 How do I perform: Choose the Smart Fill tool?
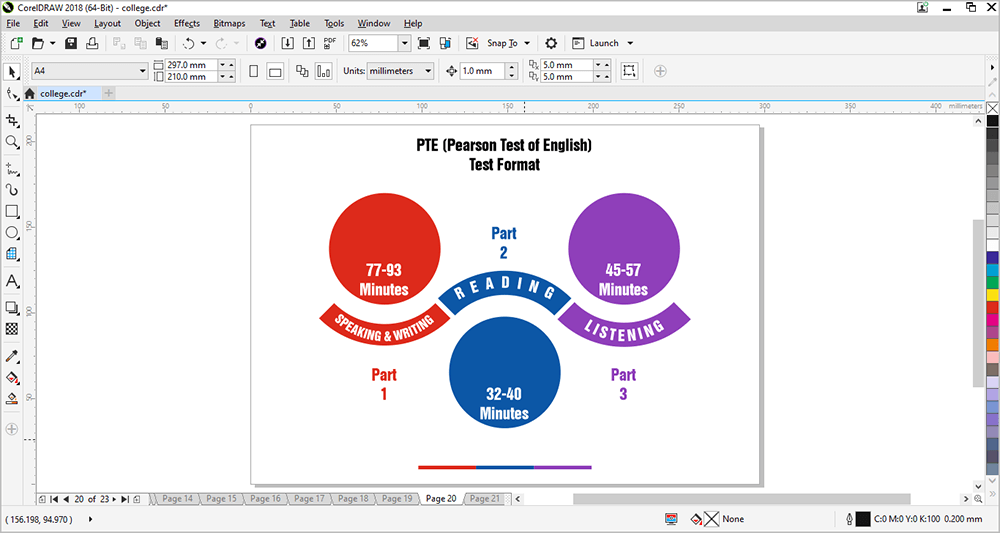(x=11, y=398)
